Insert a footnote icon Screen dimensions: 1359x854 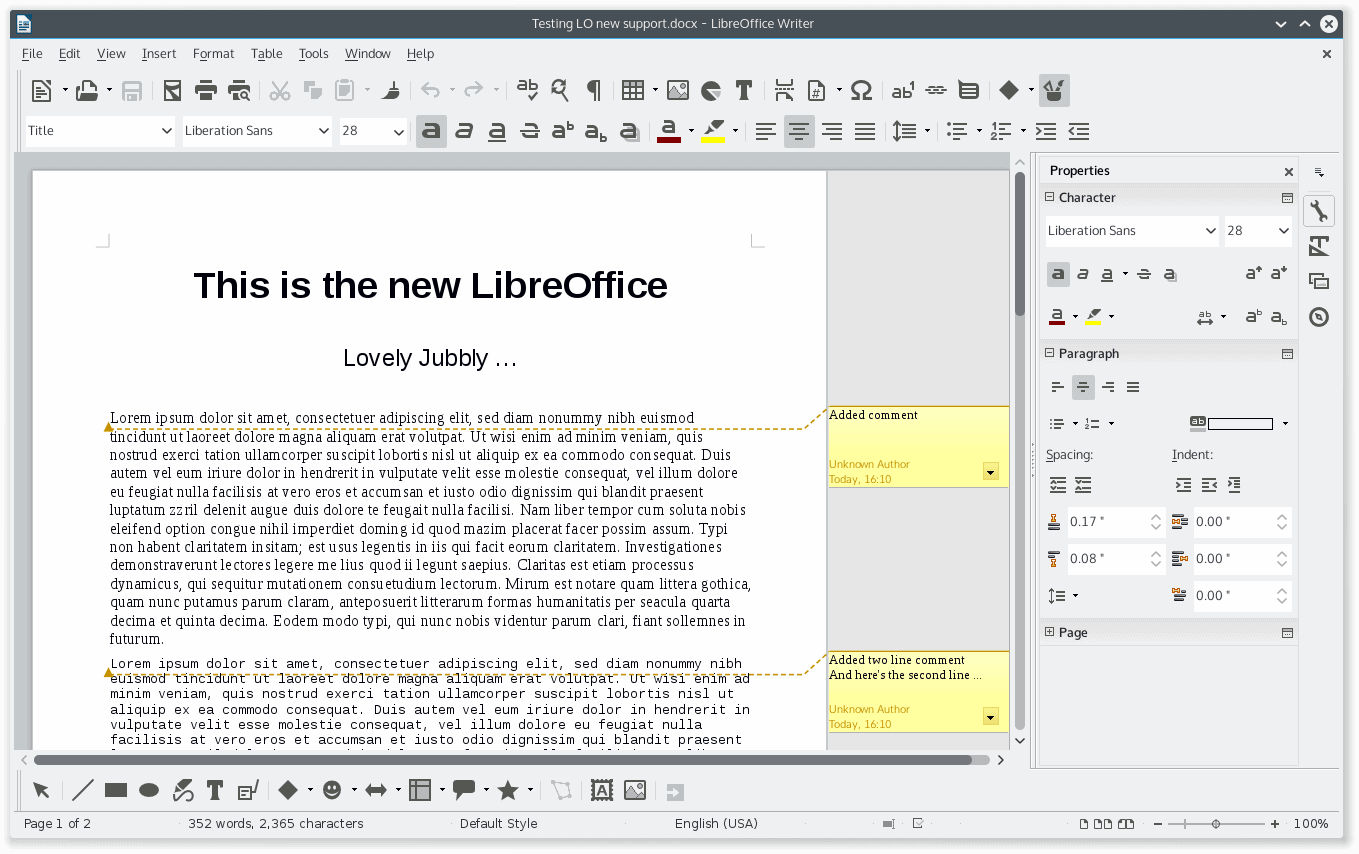click(903, 91)
